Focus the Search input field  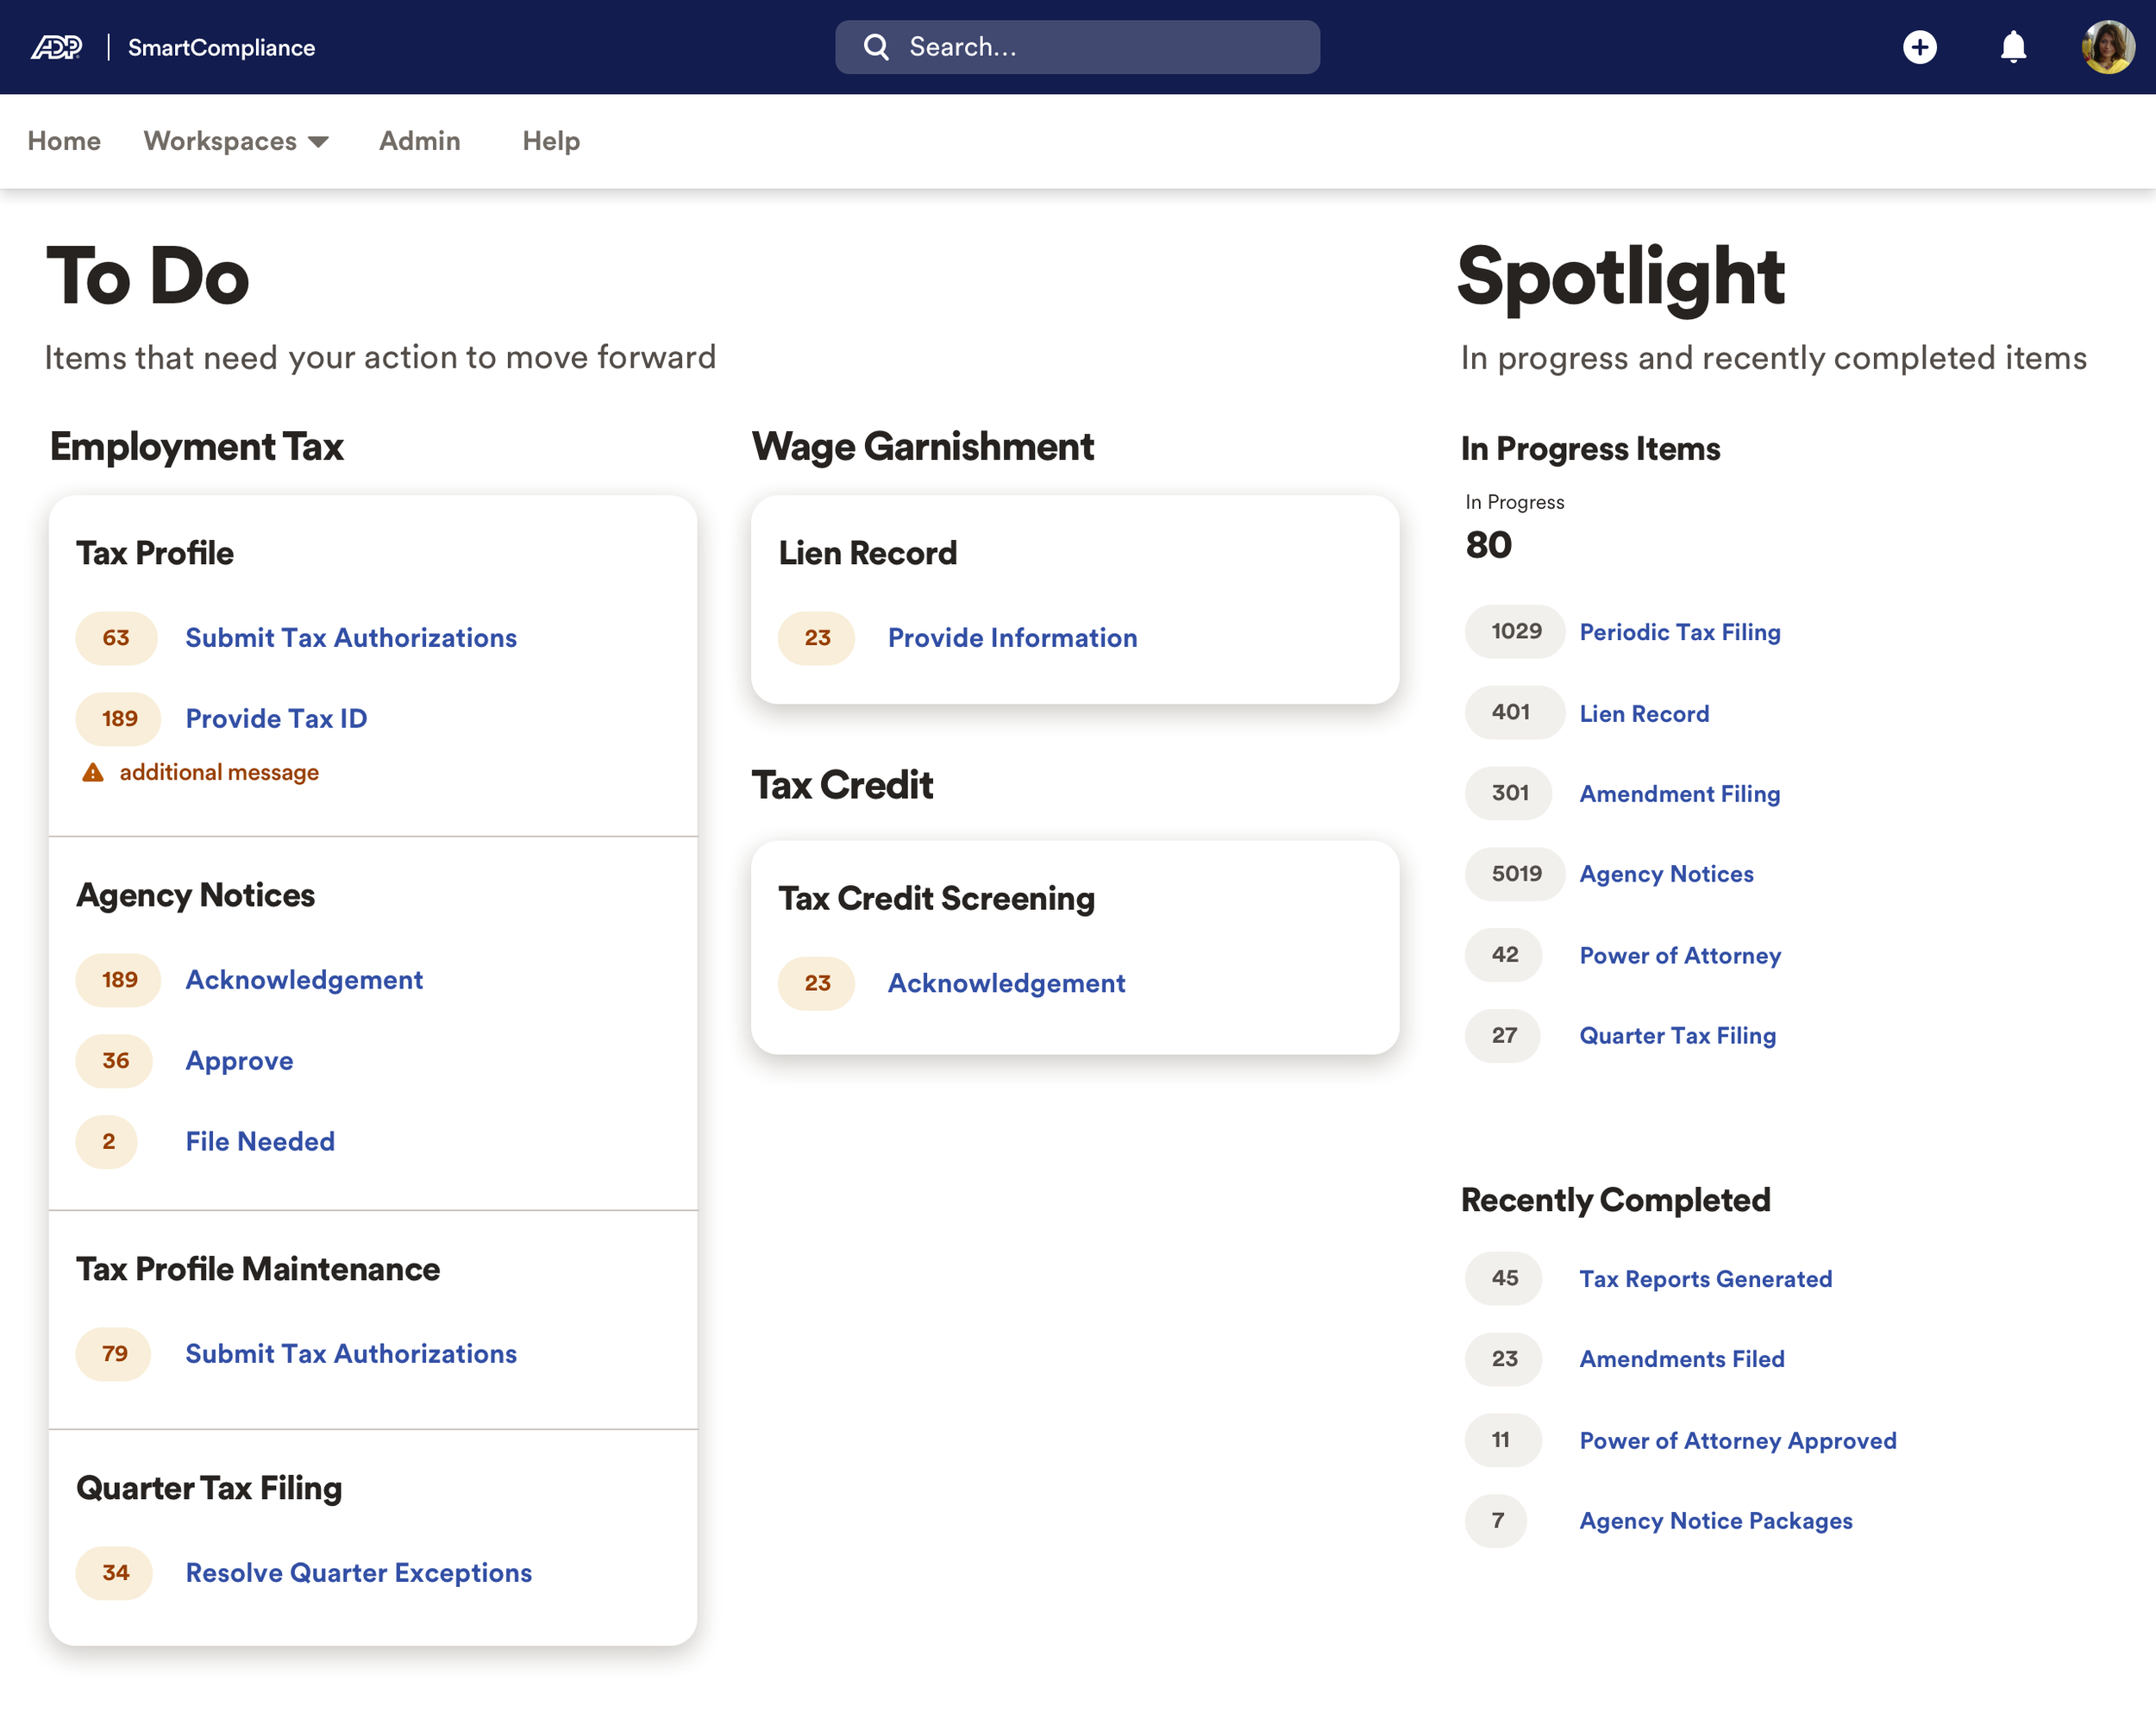tap(1100, 47)
